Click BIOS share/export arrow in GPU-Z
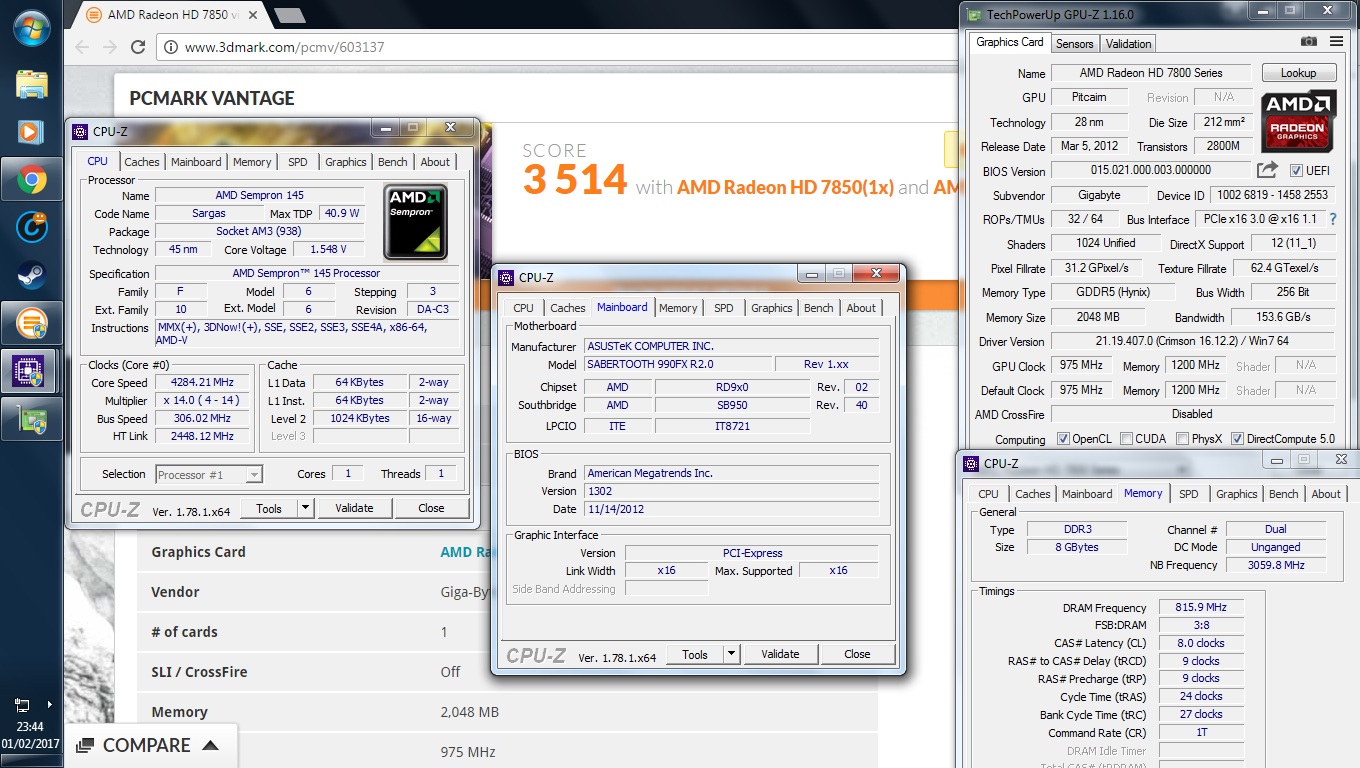 tap(1268, 170)
